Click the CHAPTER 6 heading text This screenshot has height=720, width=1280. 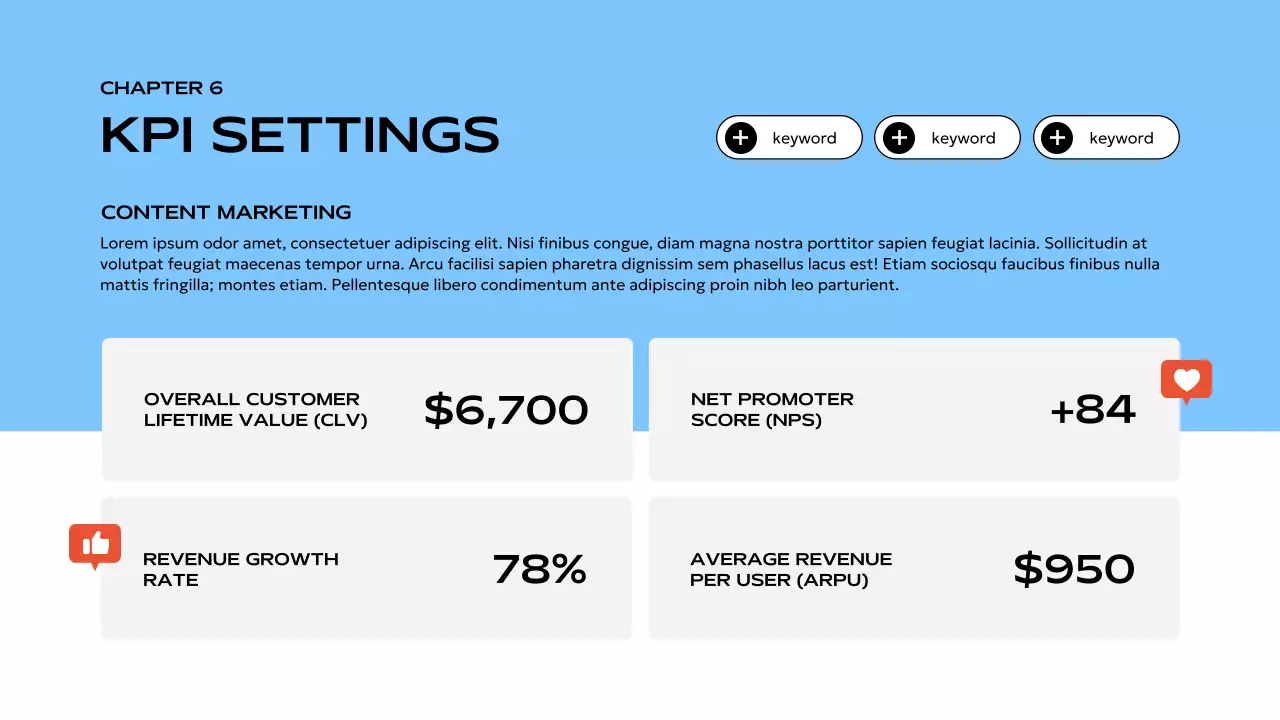(162, 88)
